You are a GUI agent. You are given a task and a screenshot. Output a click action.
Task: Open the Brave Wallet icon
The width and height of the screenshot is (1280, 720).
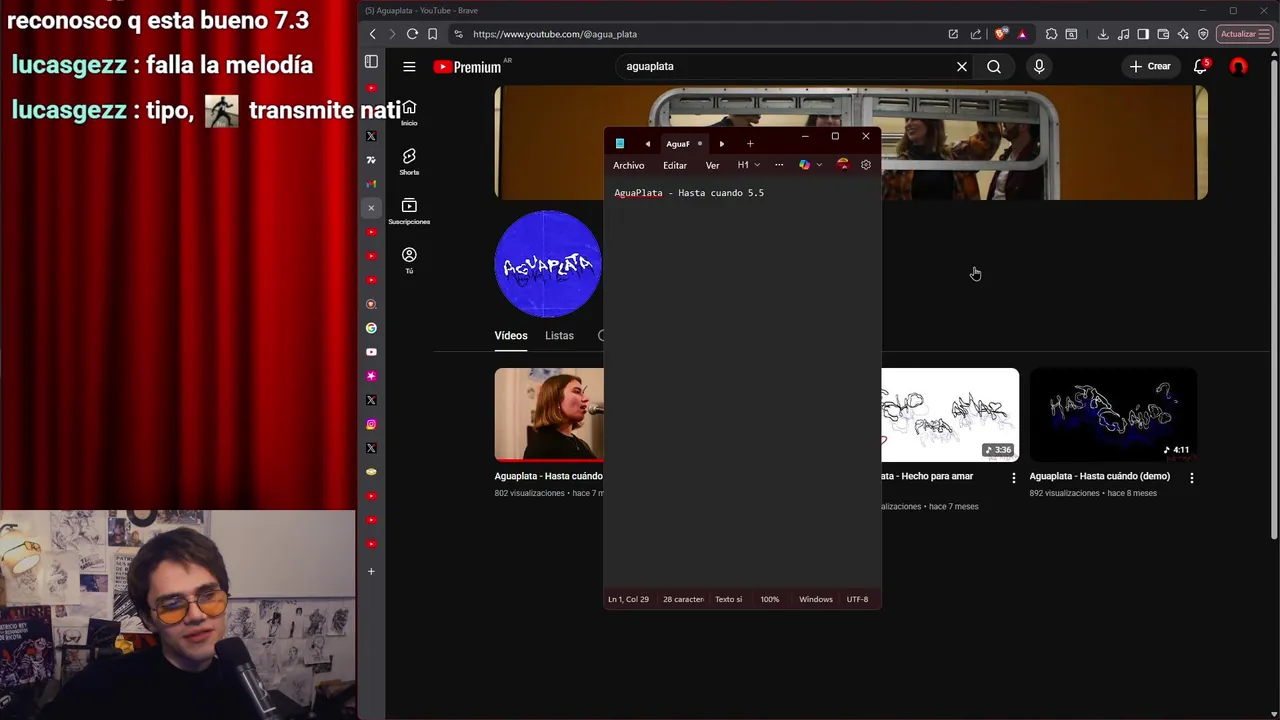pos(1163,34)
